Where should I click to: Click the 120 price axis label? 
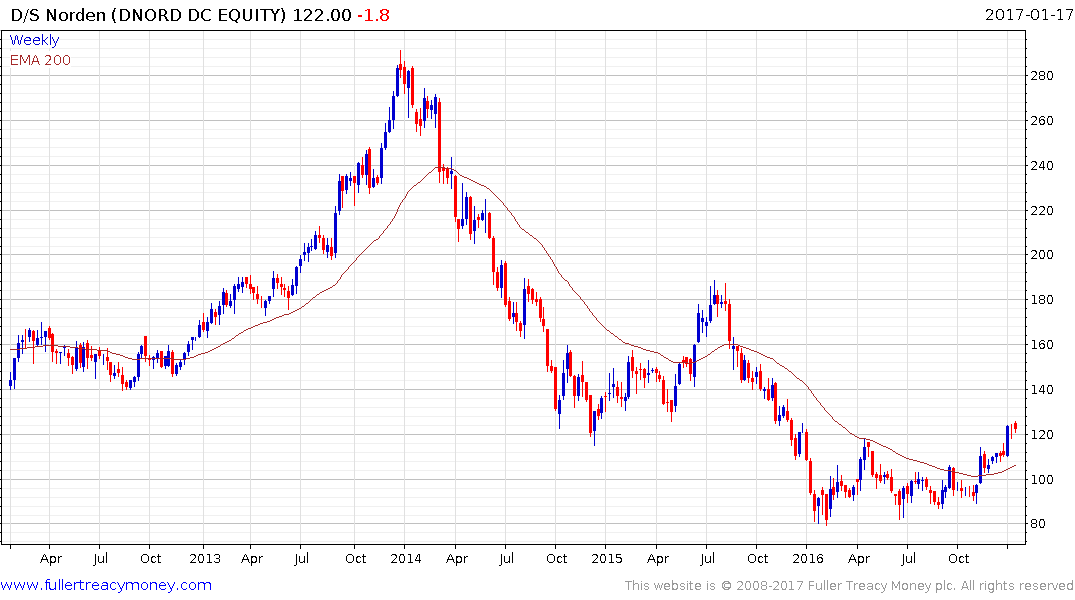(x=1042, y=435)
